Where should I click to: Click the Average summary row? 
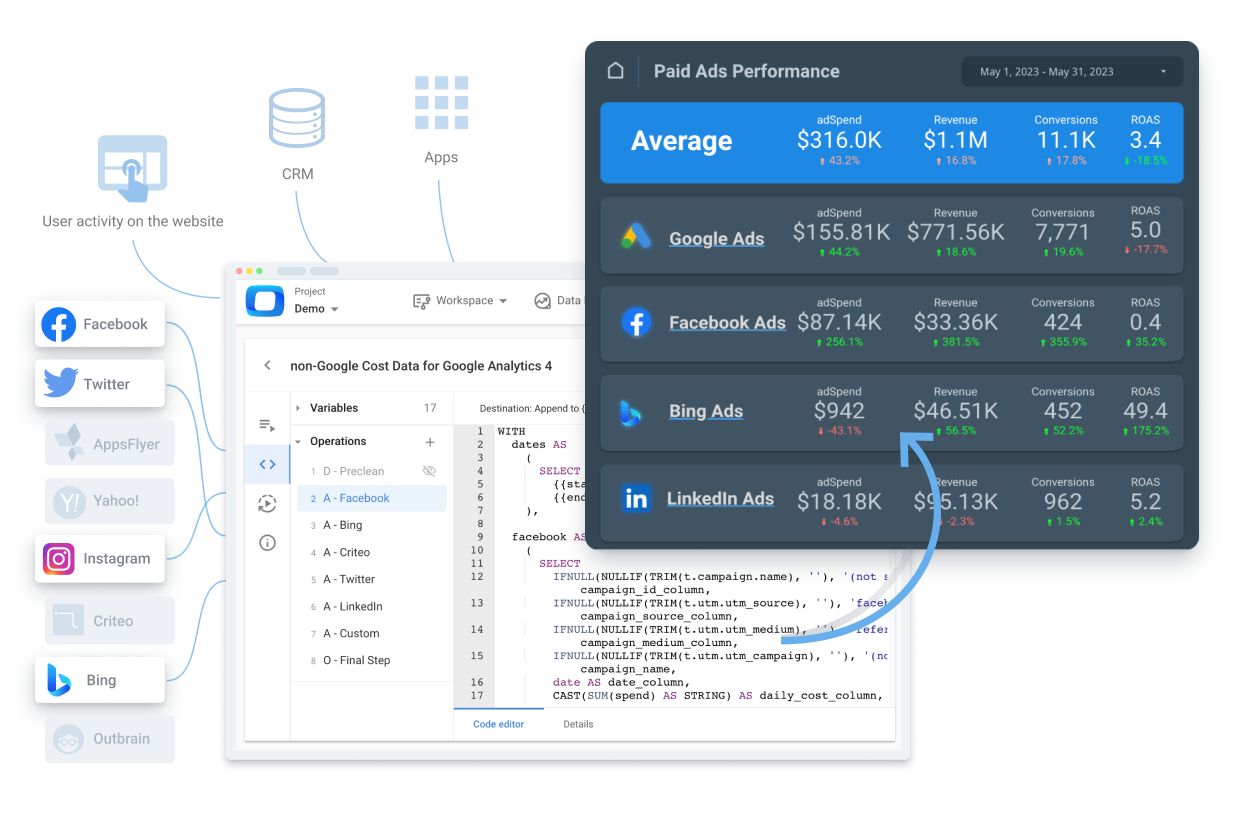pyautogui.click(x=891, y=142)
